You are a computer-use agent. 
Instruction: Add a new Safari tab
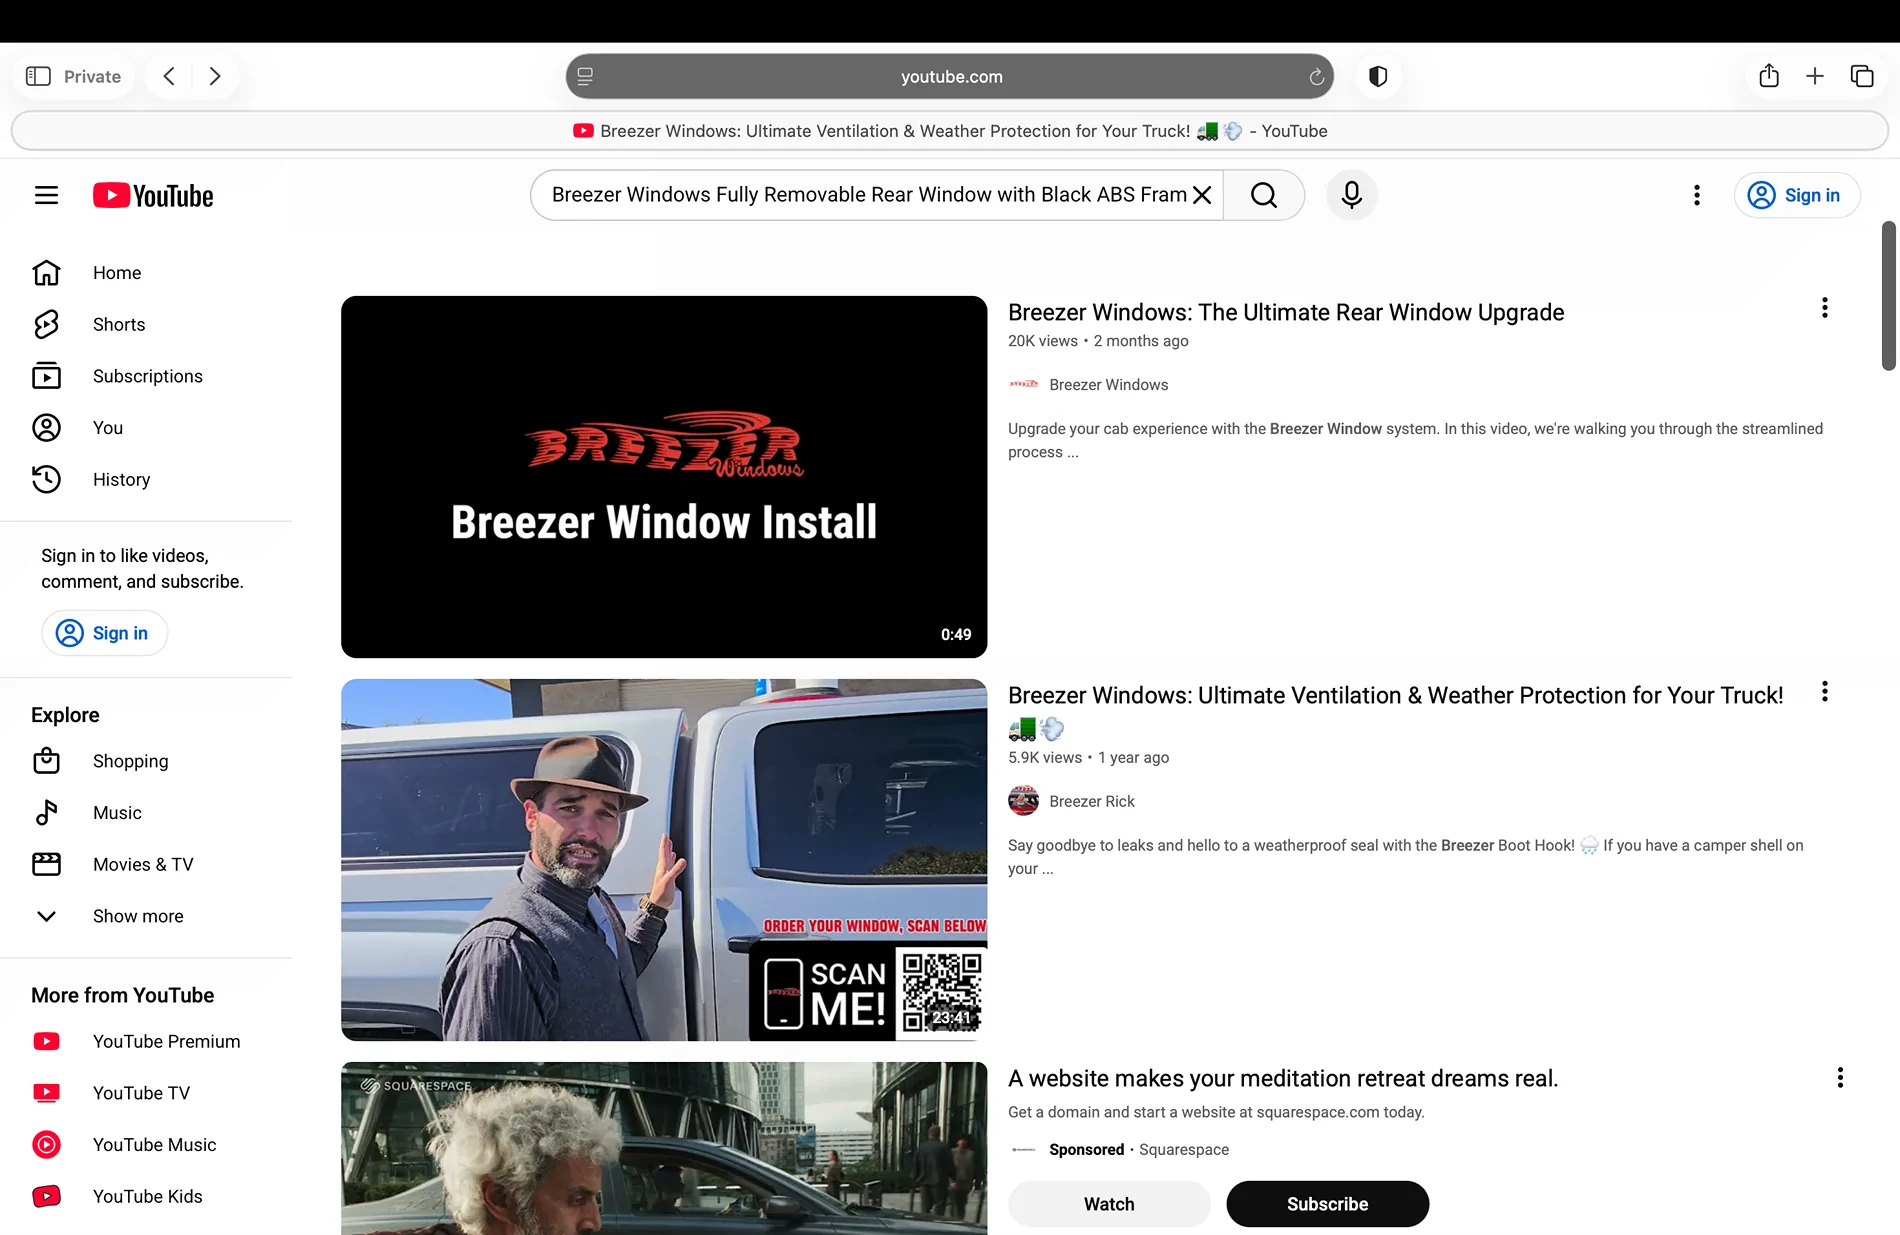1815,76
